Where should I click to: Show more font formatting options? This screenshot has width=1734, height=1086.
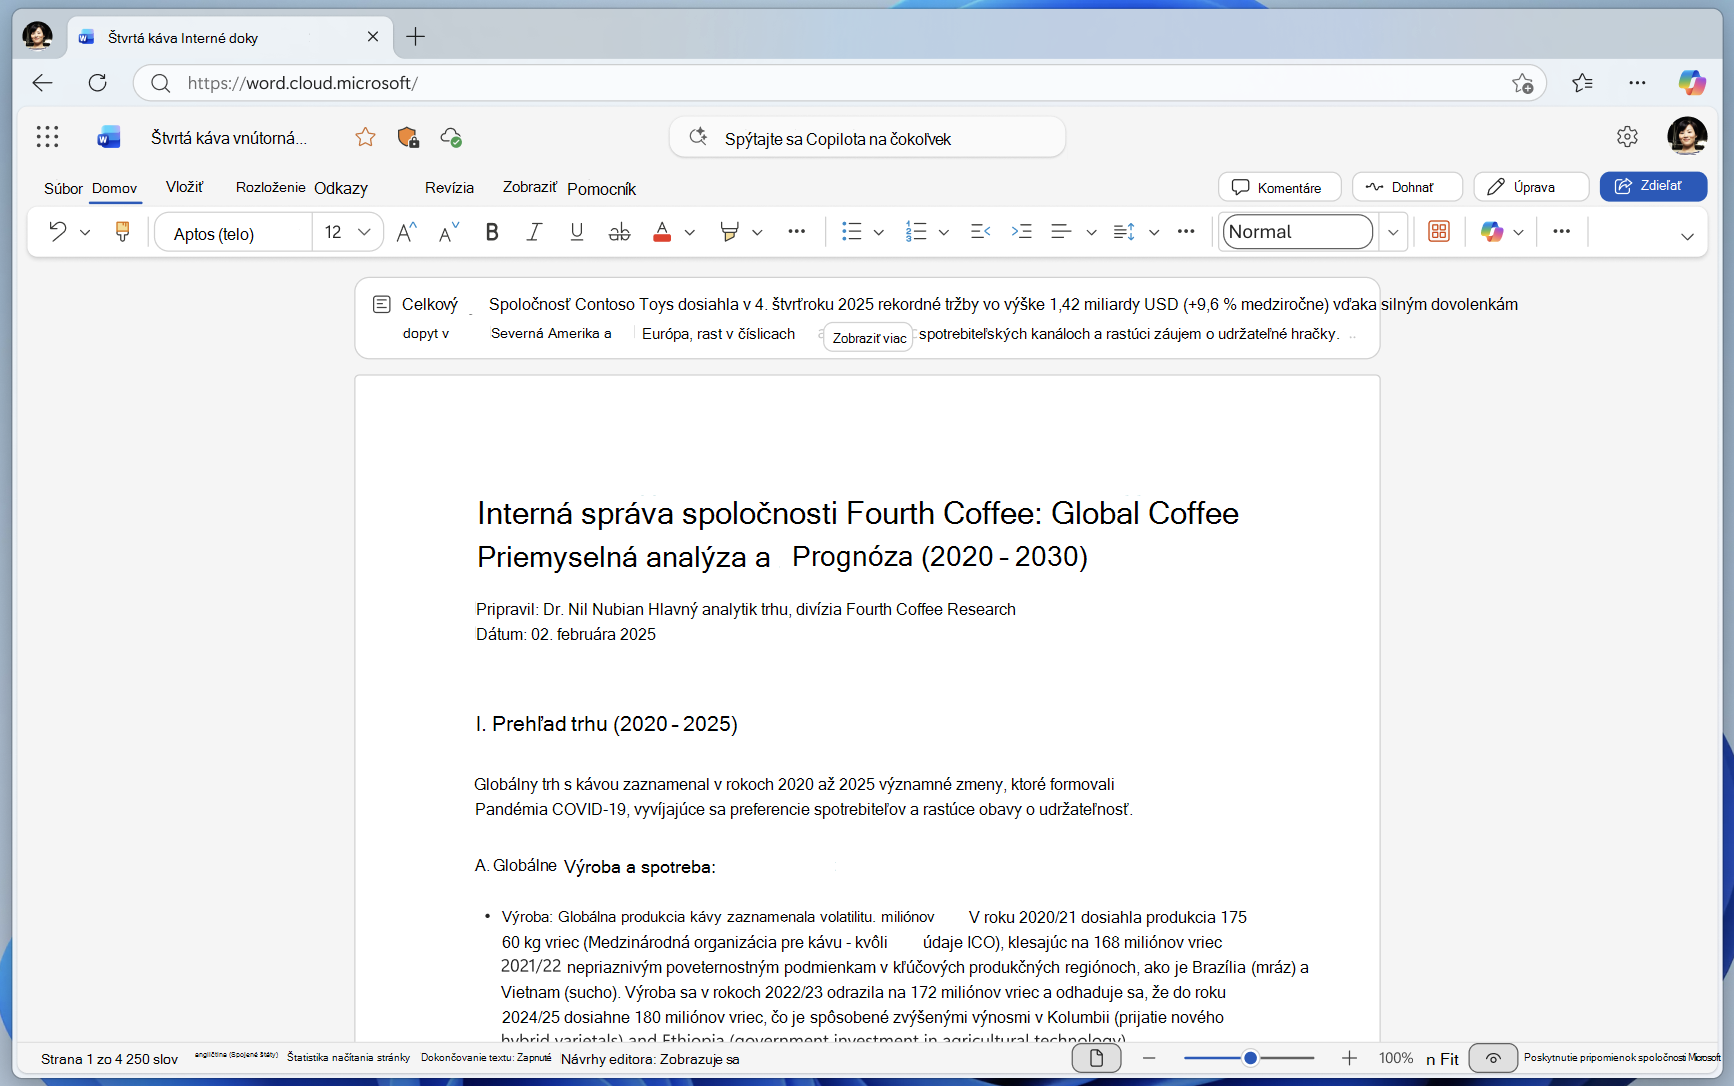point(796,232)
